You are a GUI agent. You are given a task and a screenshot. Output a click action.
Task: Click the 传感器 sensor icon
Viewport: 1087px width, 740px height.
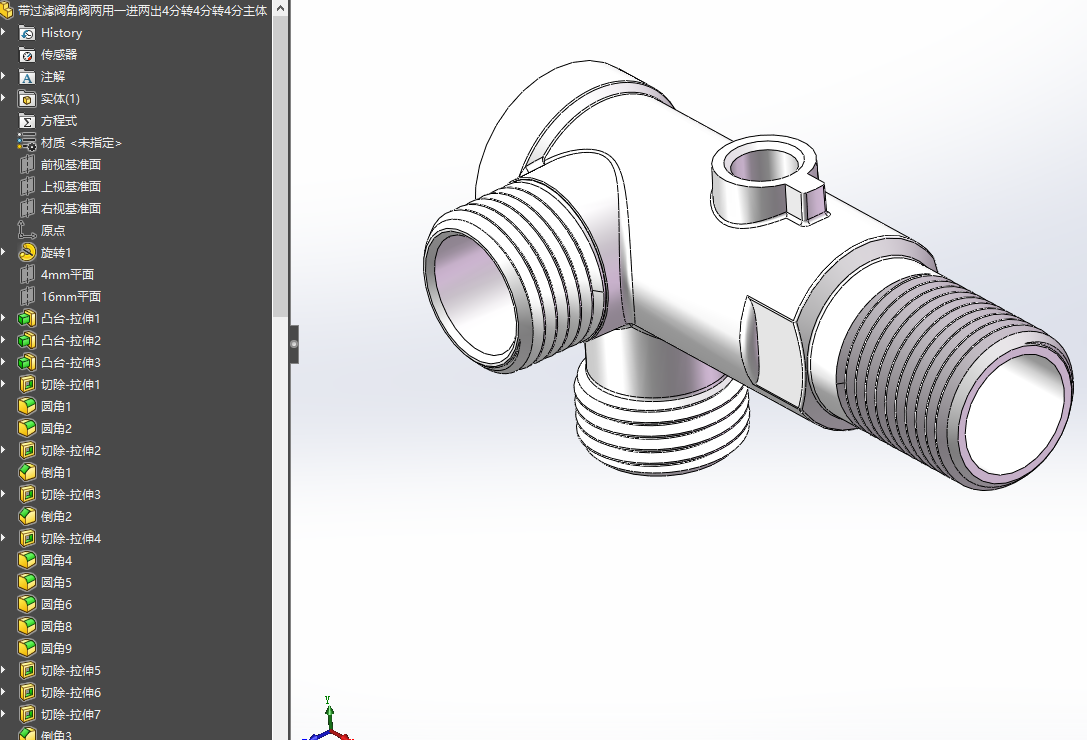pos(26,55)
